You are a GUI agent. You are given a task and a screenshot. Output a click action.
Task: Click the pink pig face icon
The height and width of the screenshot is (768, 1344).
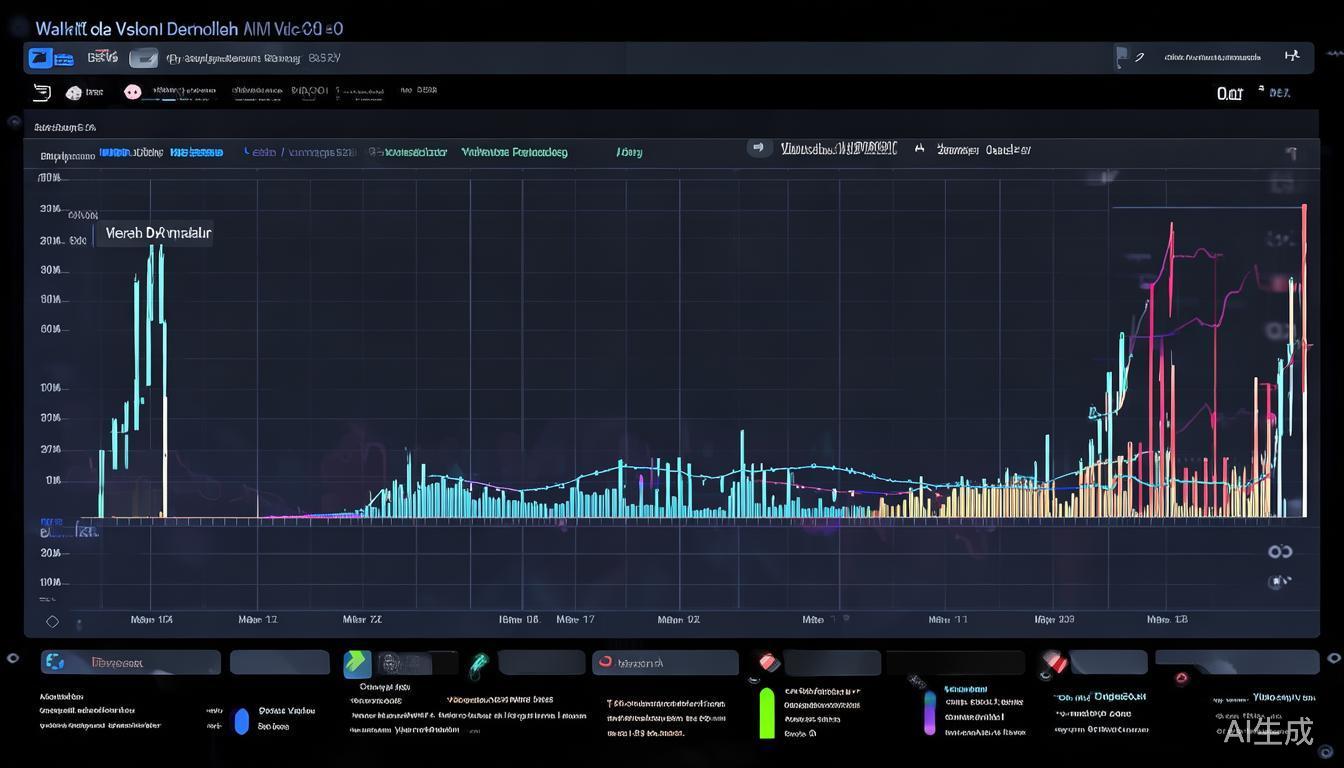coord(132,92)
